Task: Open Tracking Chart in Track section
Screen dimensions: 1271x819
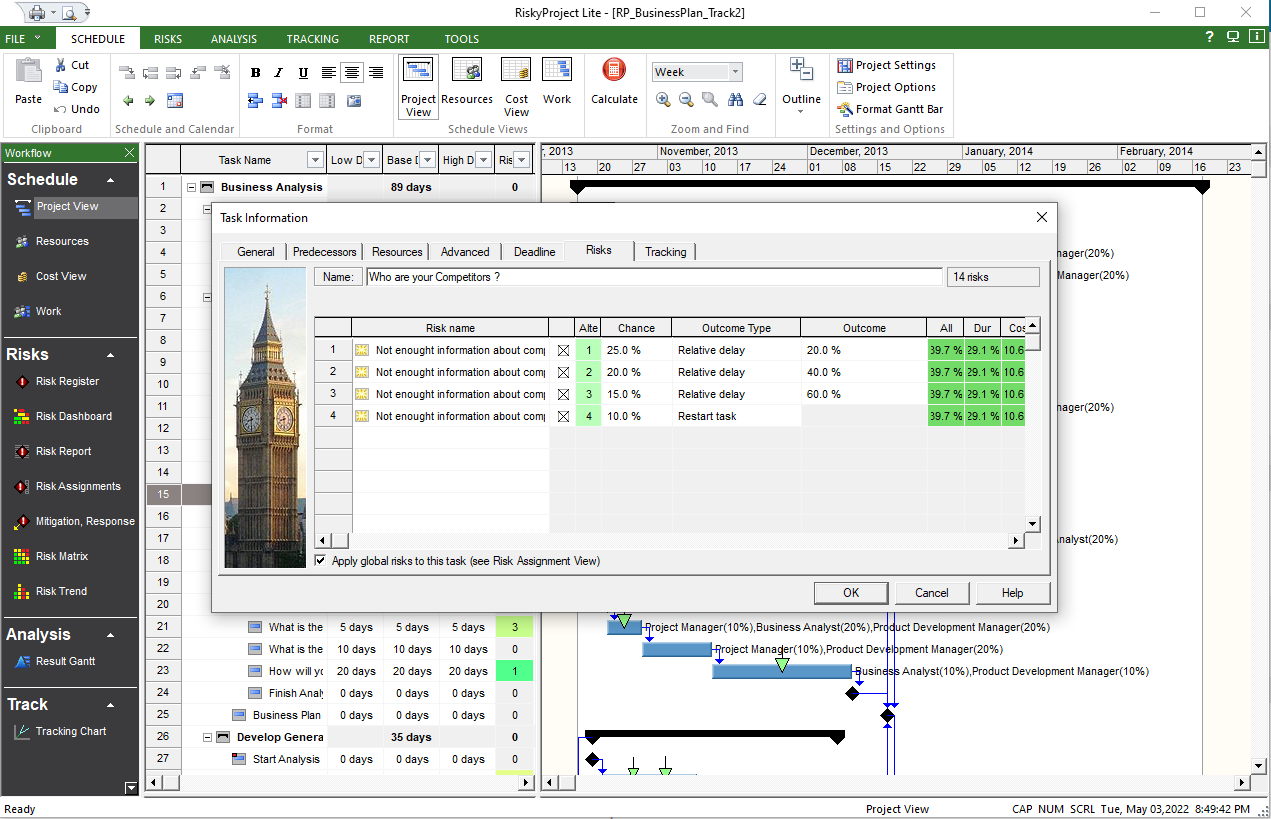Action: [70, 731]
